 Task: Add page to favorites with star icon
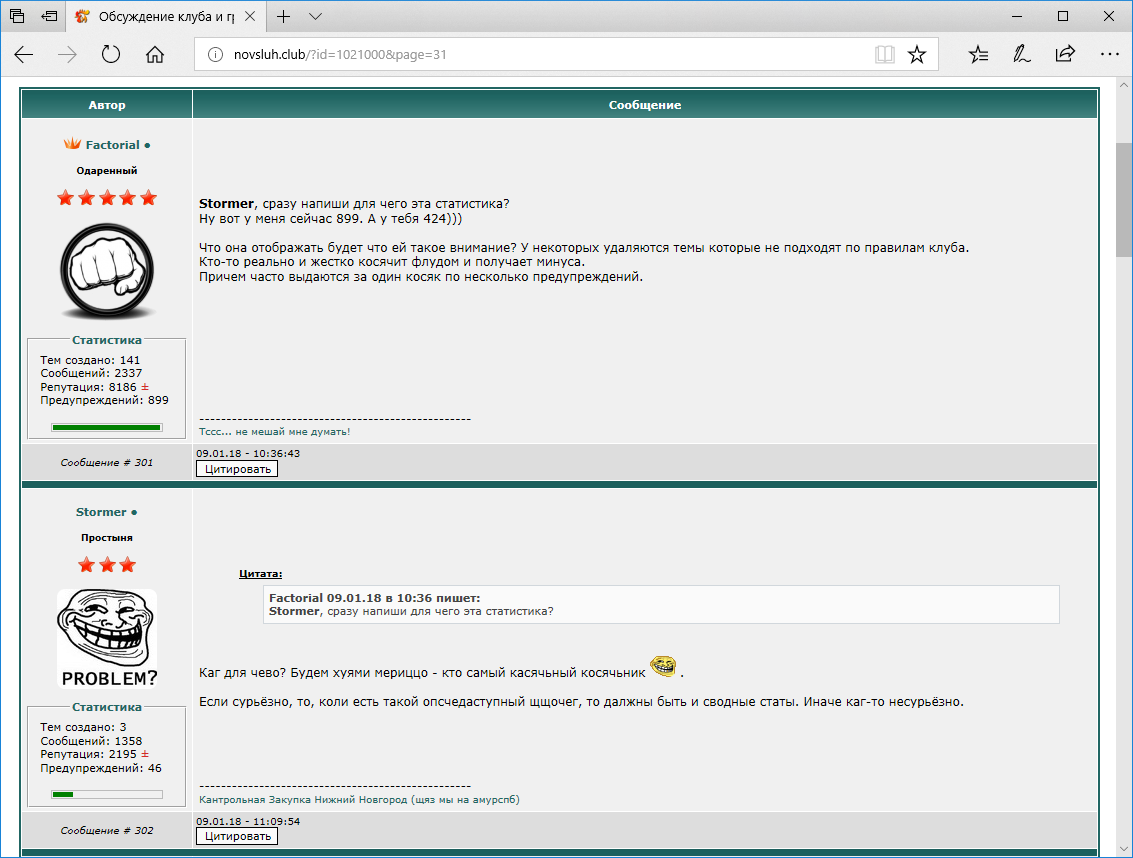tap(916, 54)
